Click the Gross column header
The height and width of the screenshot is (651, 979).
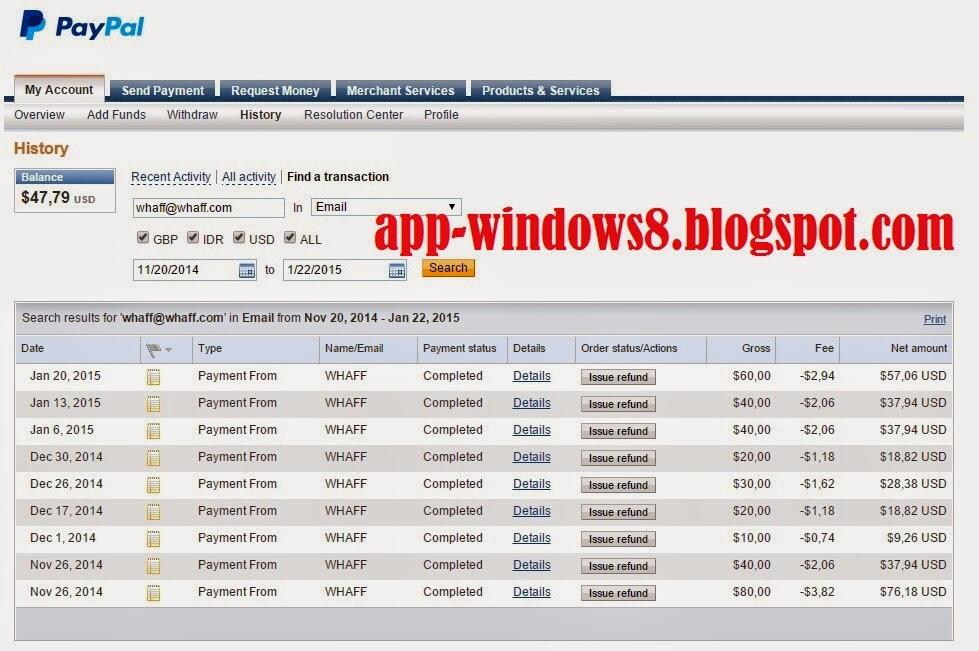[x=755, y=348]
